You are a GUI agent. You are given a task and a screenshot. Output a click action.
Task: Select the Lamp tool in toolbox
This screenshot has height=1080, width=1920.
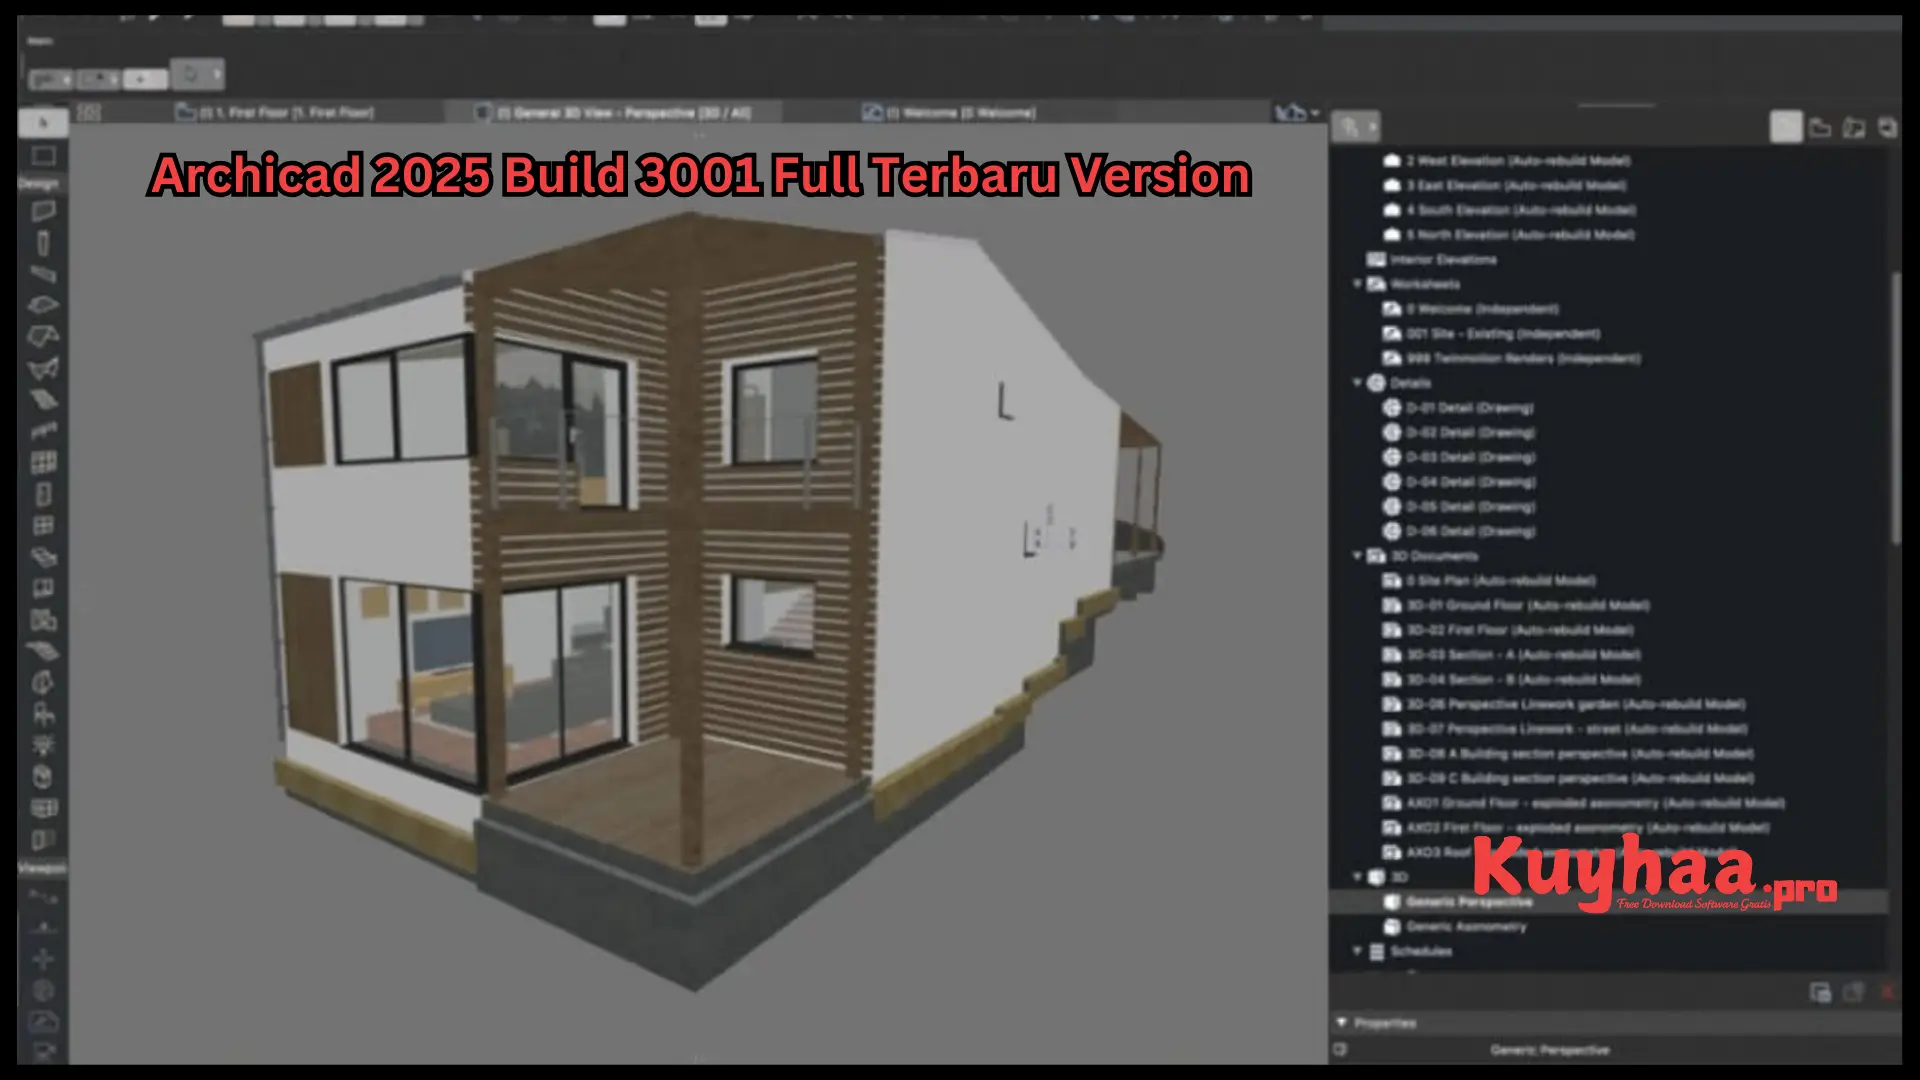43,745
